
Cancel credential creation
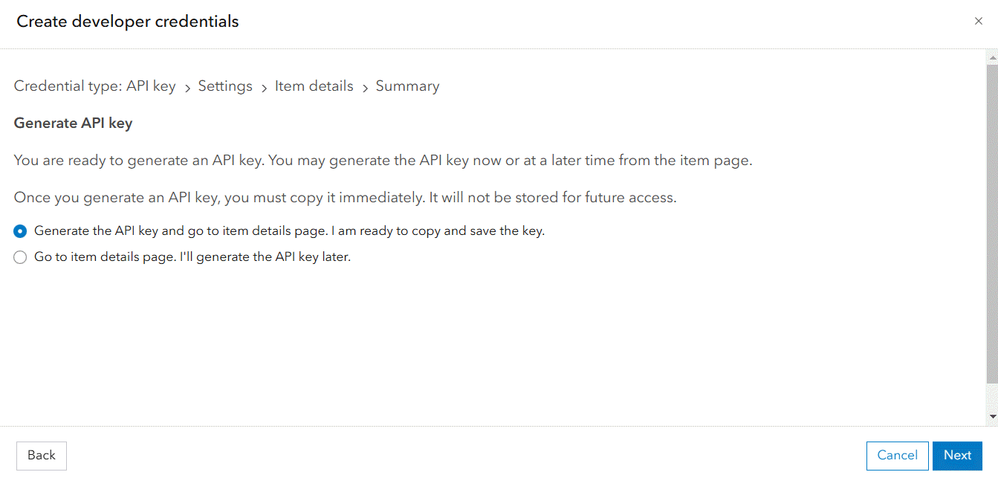pos(897,455)
